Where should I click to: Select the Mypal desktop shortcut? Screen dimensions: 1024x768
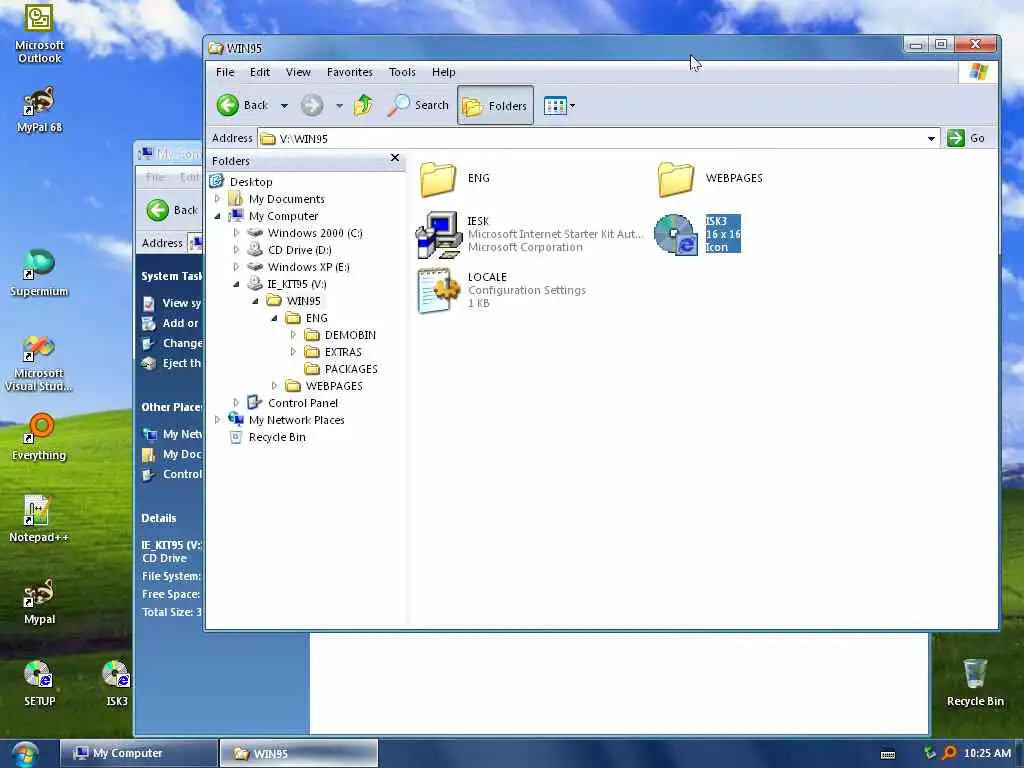point(39,601)
